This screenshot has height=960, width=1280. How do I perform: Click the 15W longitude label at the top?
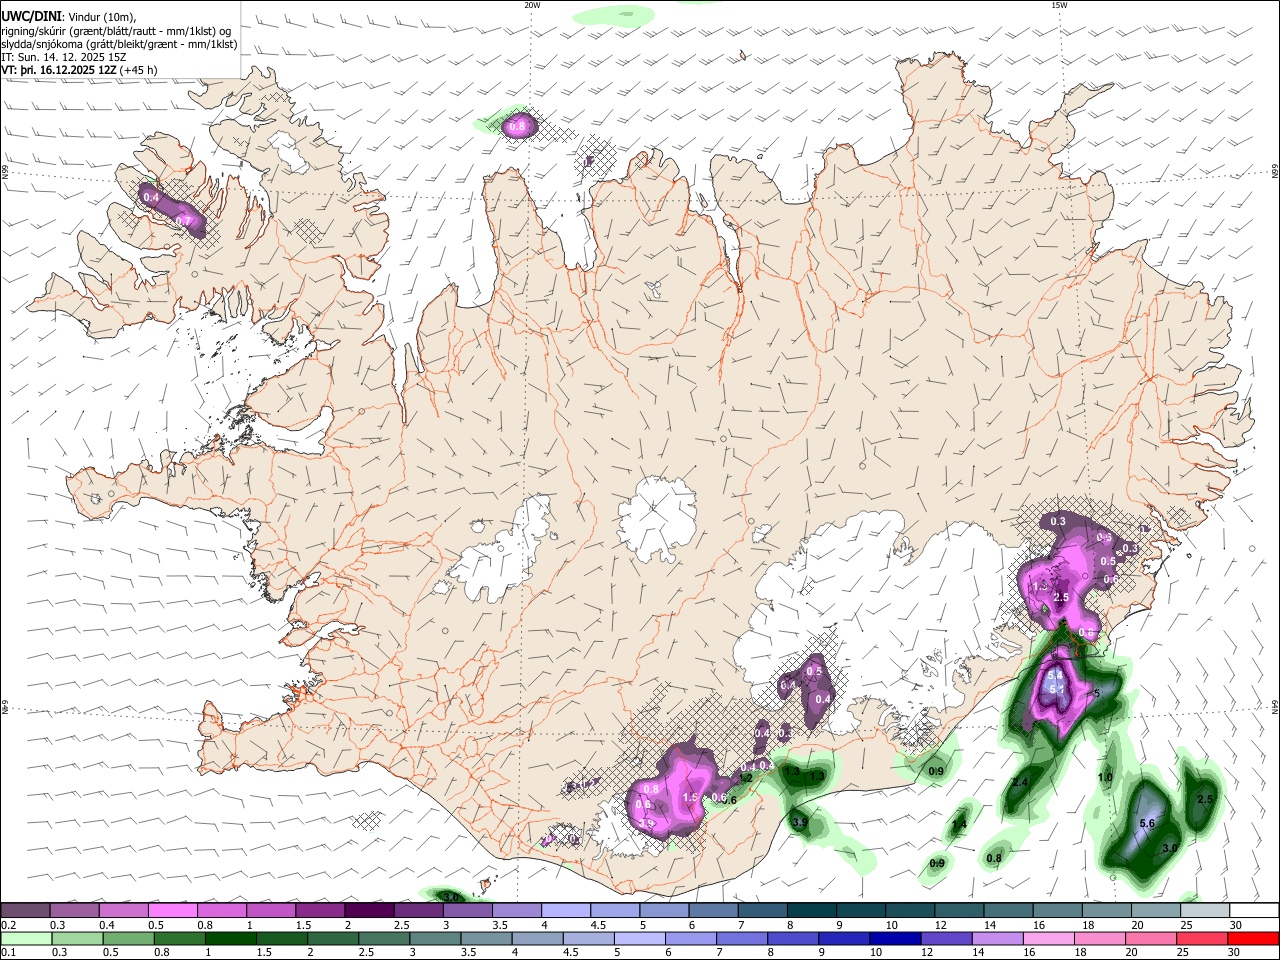point(1059,5)
